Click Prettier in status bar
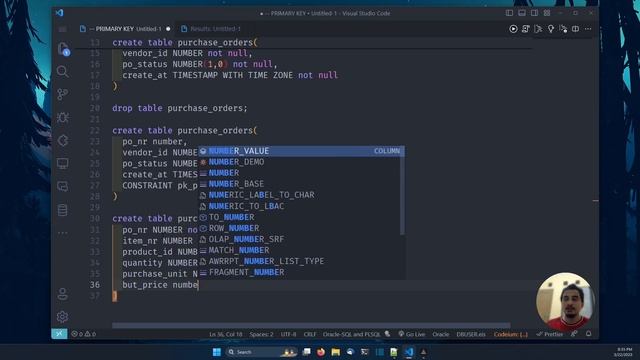The image size is (640, 360). 550,334
